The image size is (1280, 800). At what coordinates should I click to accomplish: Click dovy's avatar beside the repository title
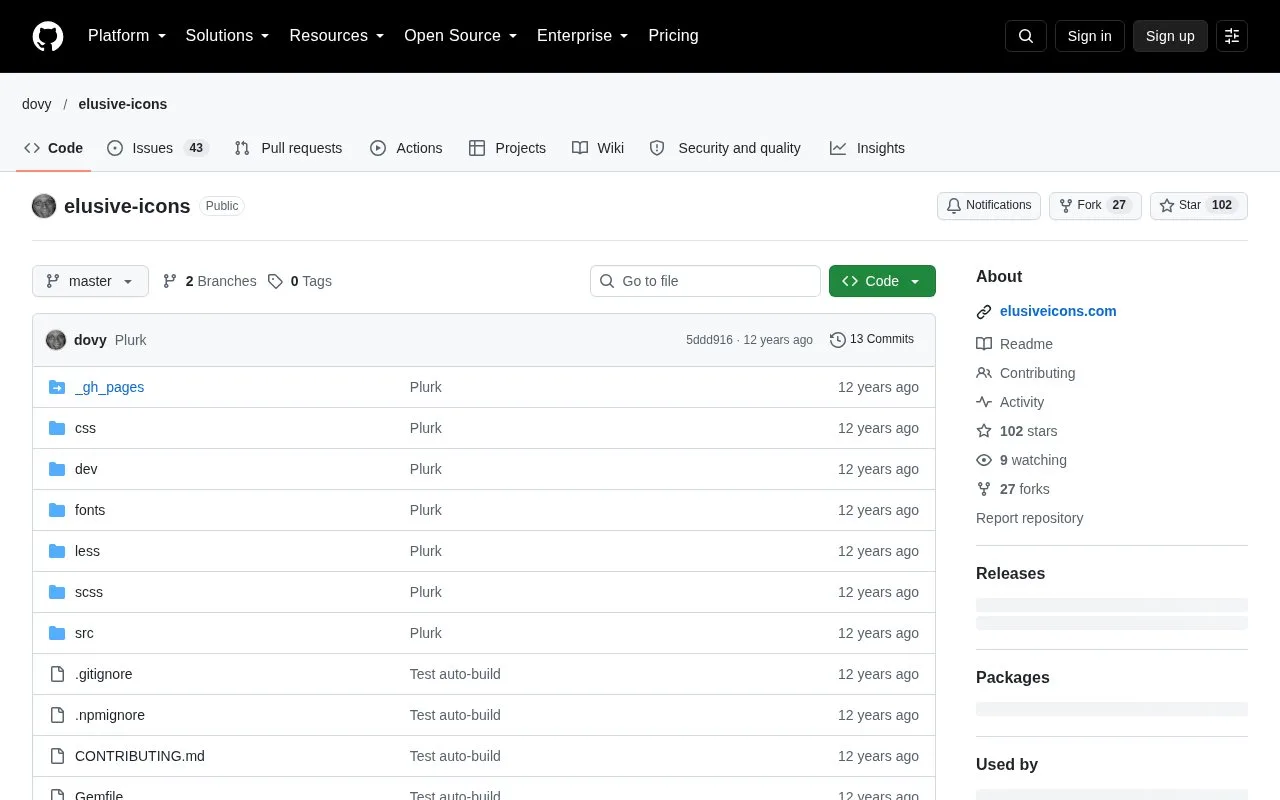pos(44,206)
